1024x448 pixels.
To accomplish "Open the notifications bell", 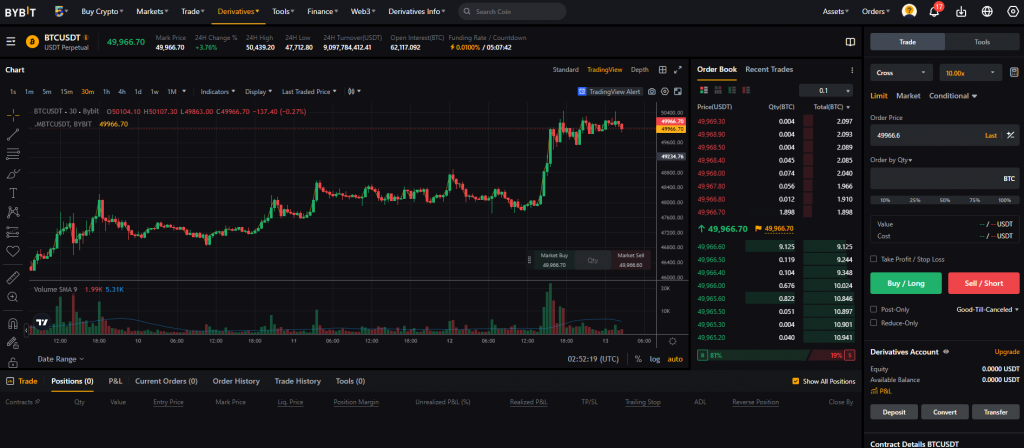I will tap(934, 11).
